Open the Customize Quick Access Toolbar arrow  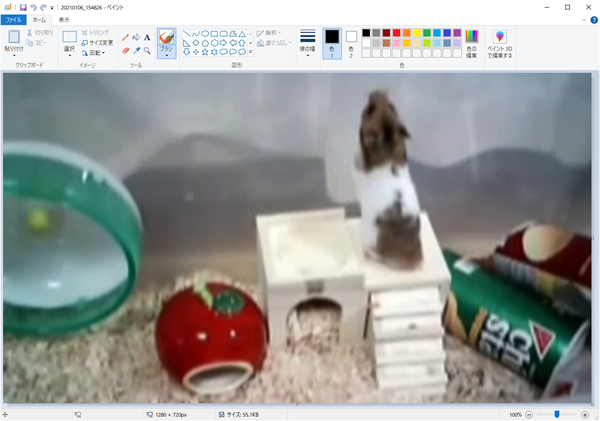tap(52, 8)
